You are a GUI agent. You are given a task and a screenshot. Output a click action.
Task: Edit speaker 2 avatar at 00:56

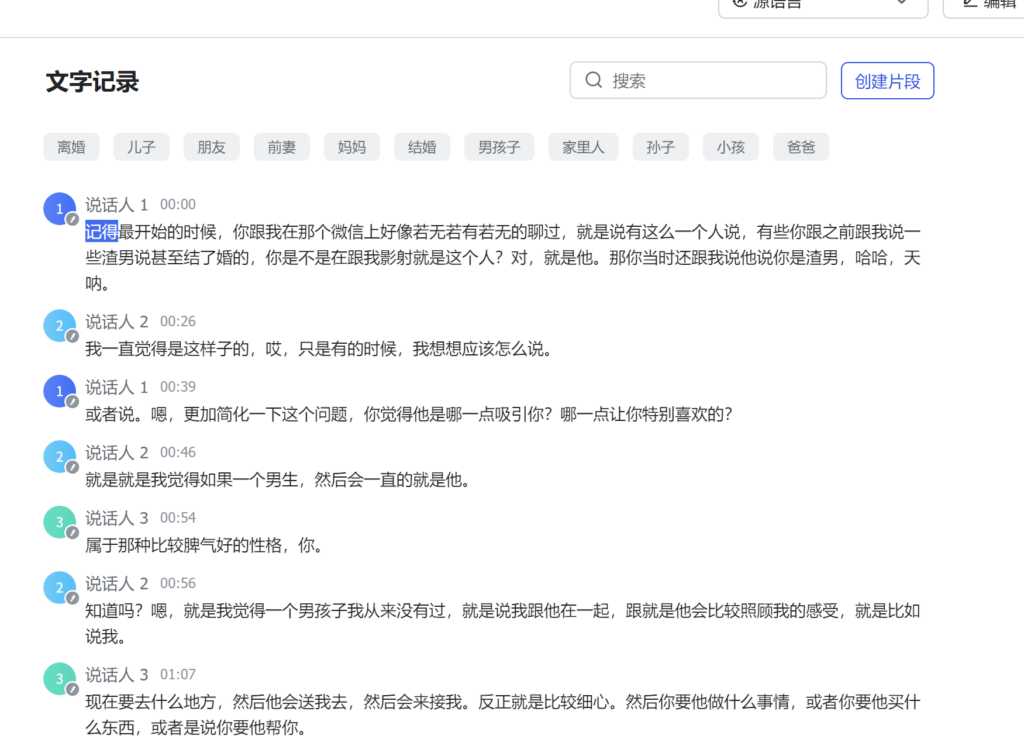tap(72, 598)
